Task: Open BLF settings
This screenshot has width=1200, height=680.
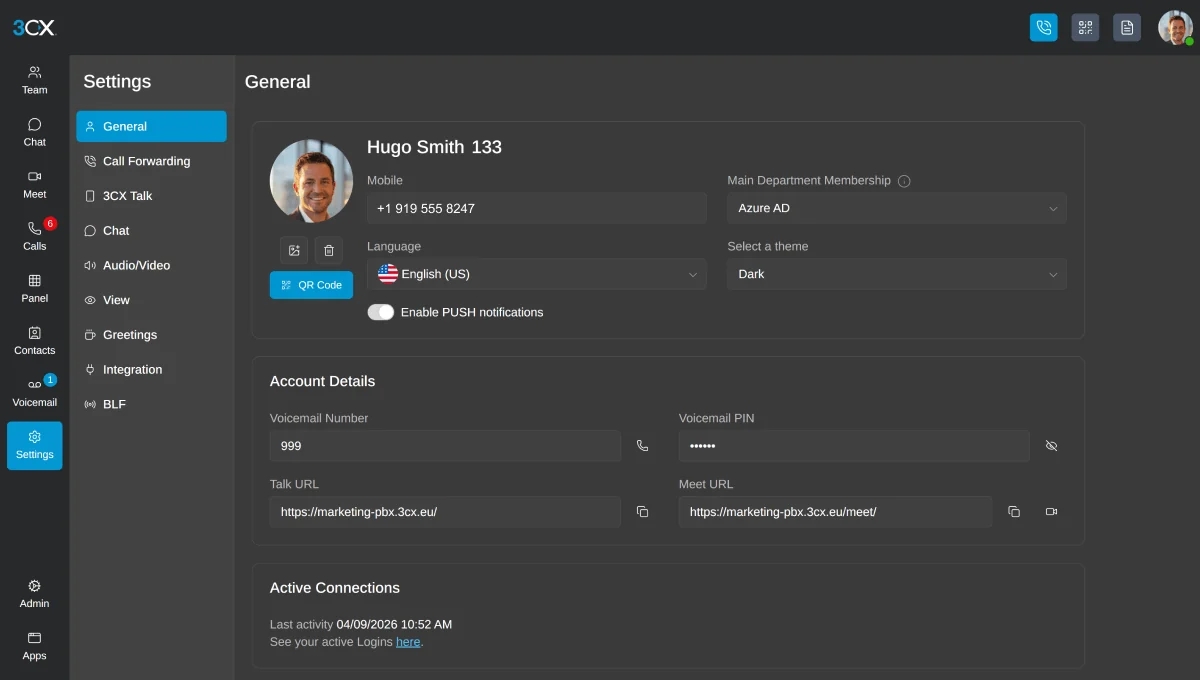Action: 151,404
